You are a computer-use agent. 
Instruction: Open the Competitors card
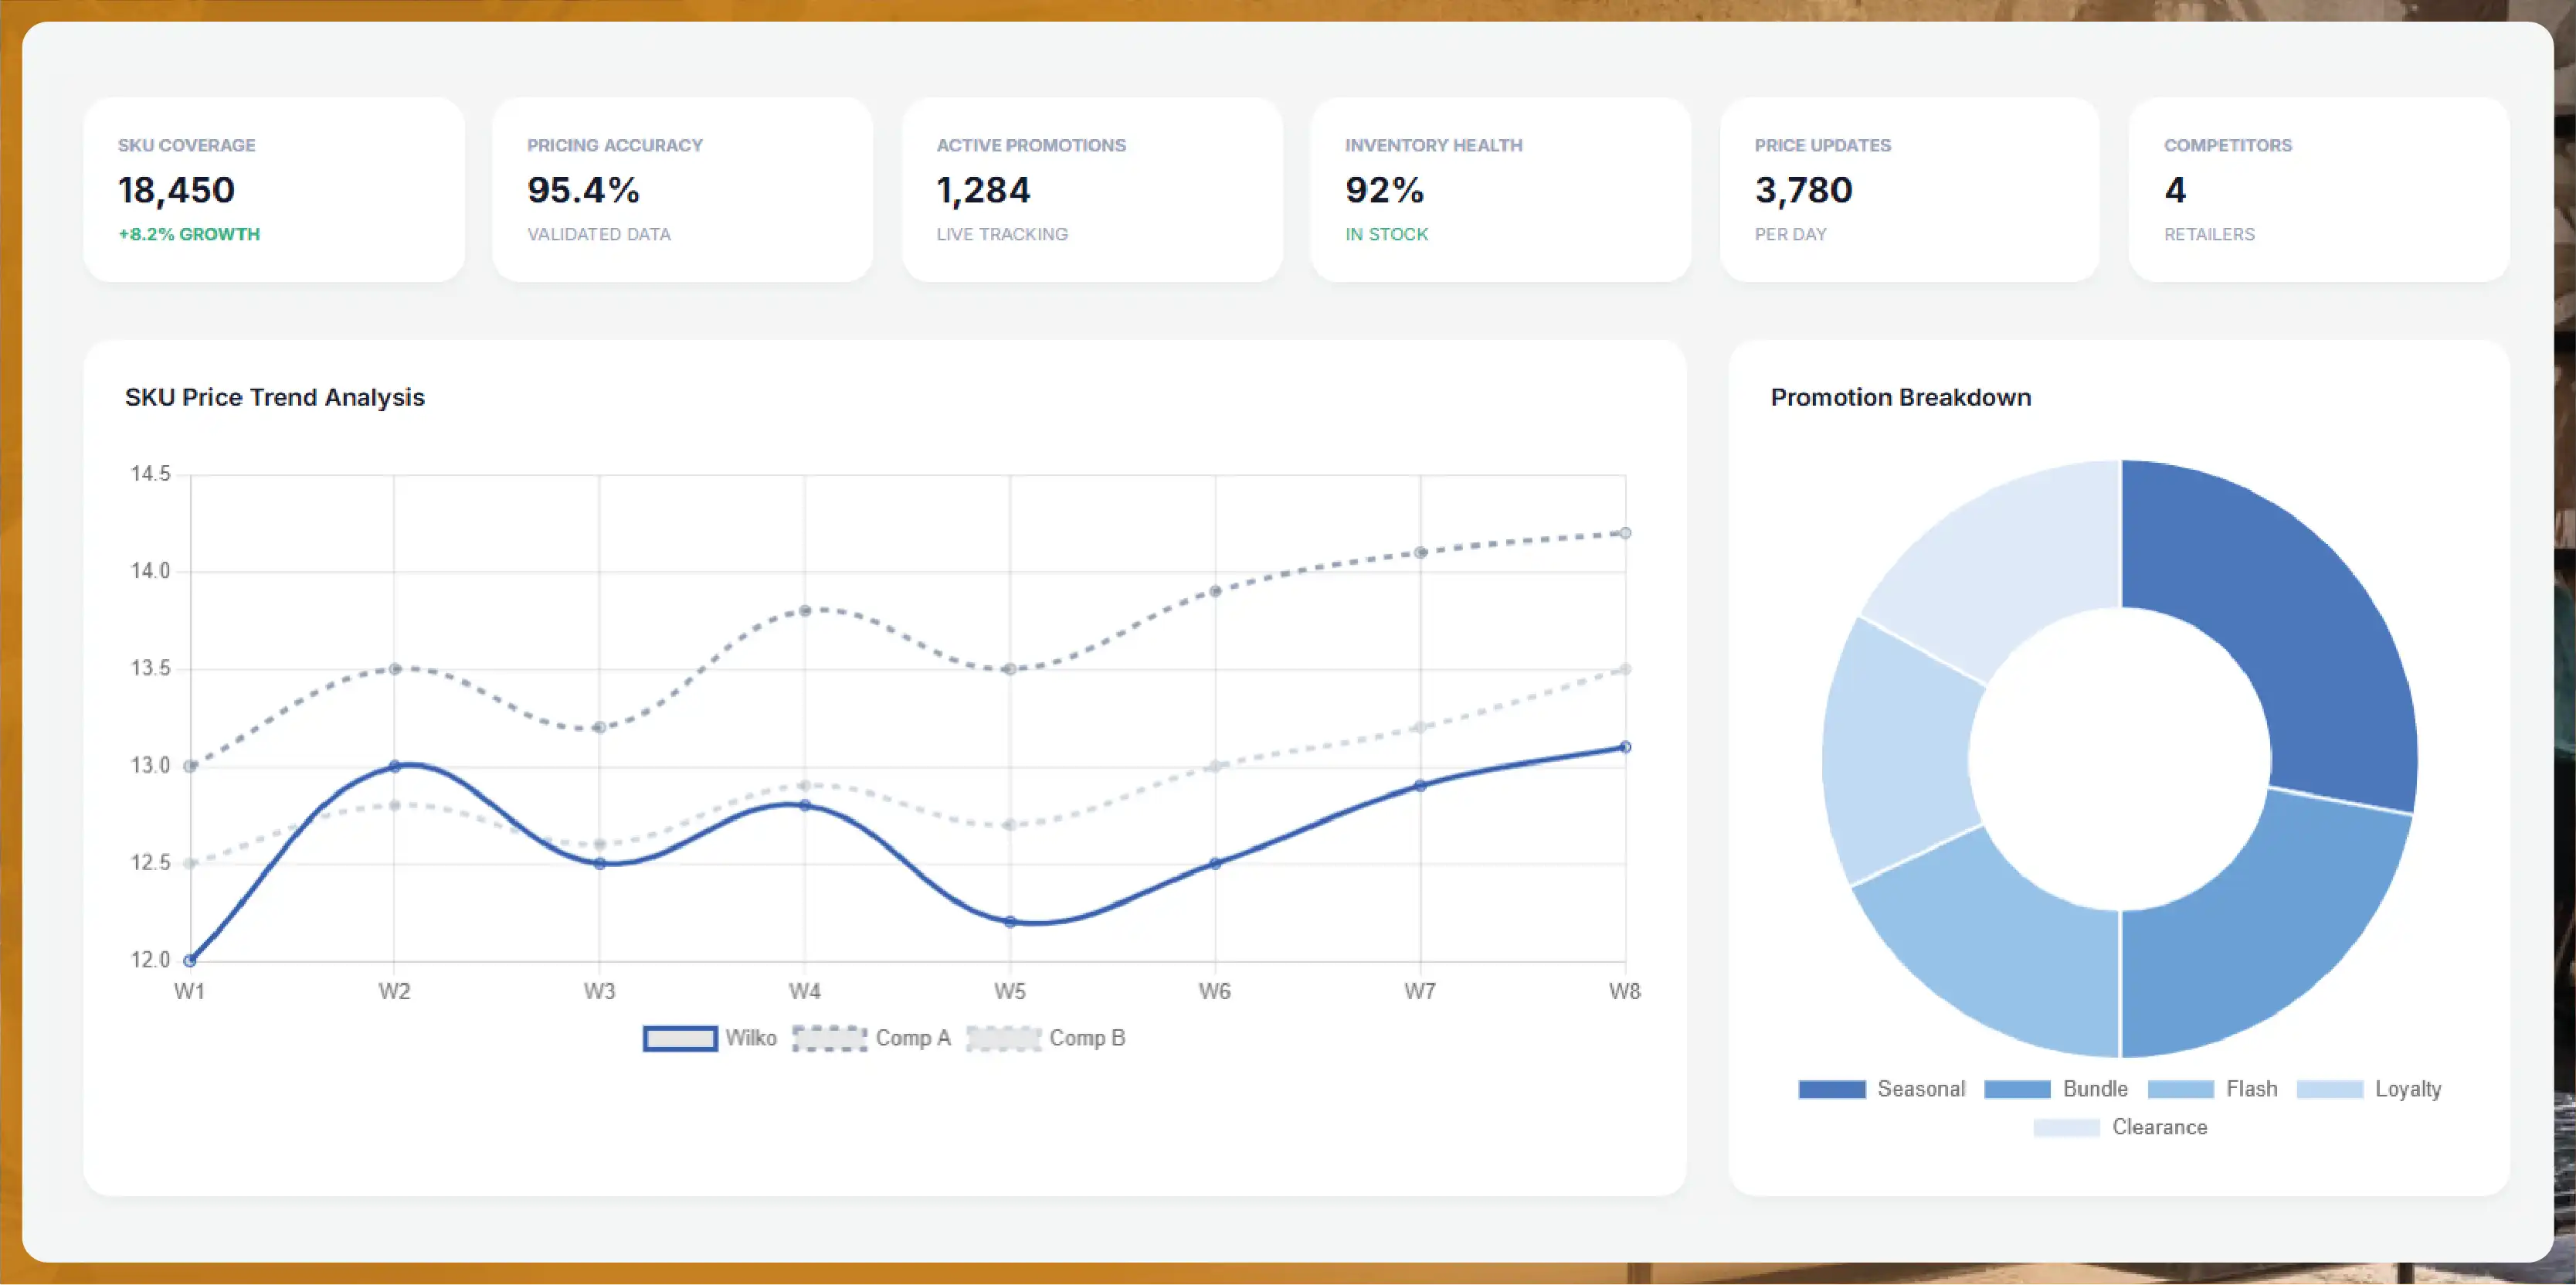2319,190
